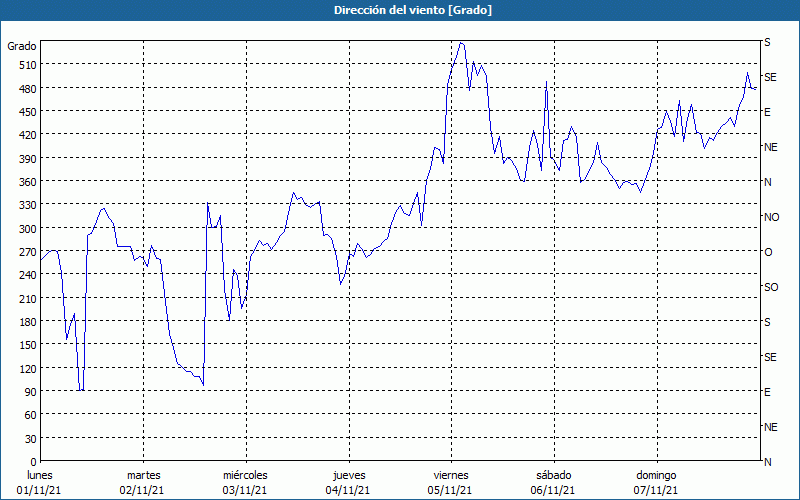
Task: Click the 'viernes' day label
Action: (x=451, y=475)
